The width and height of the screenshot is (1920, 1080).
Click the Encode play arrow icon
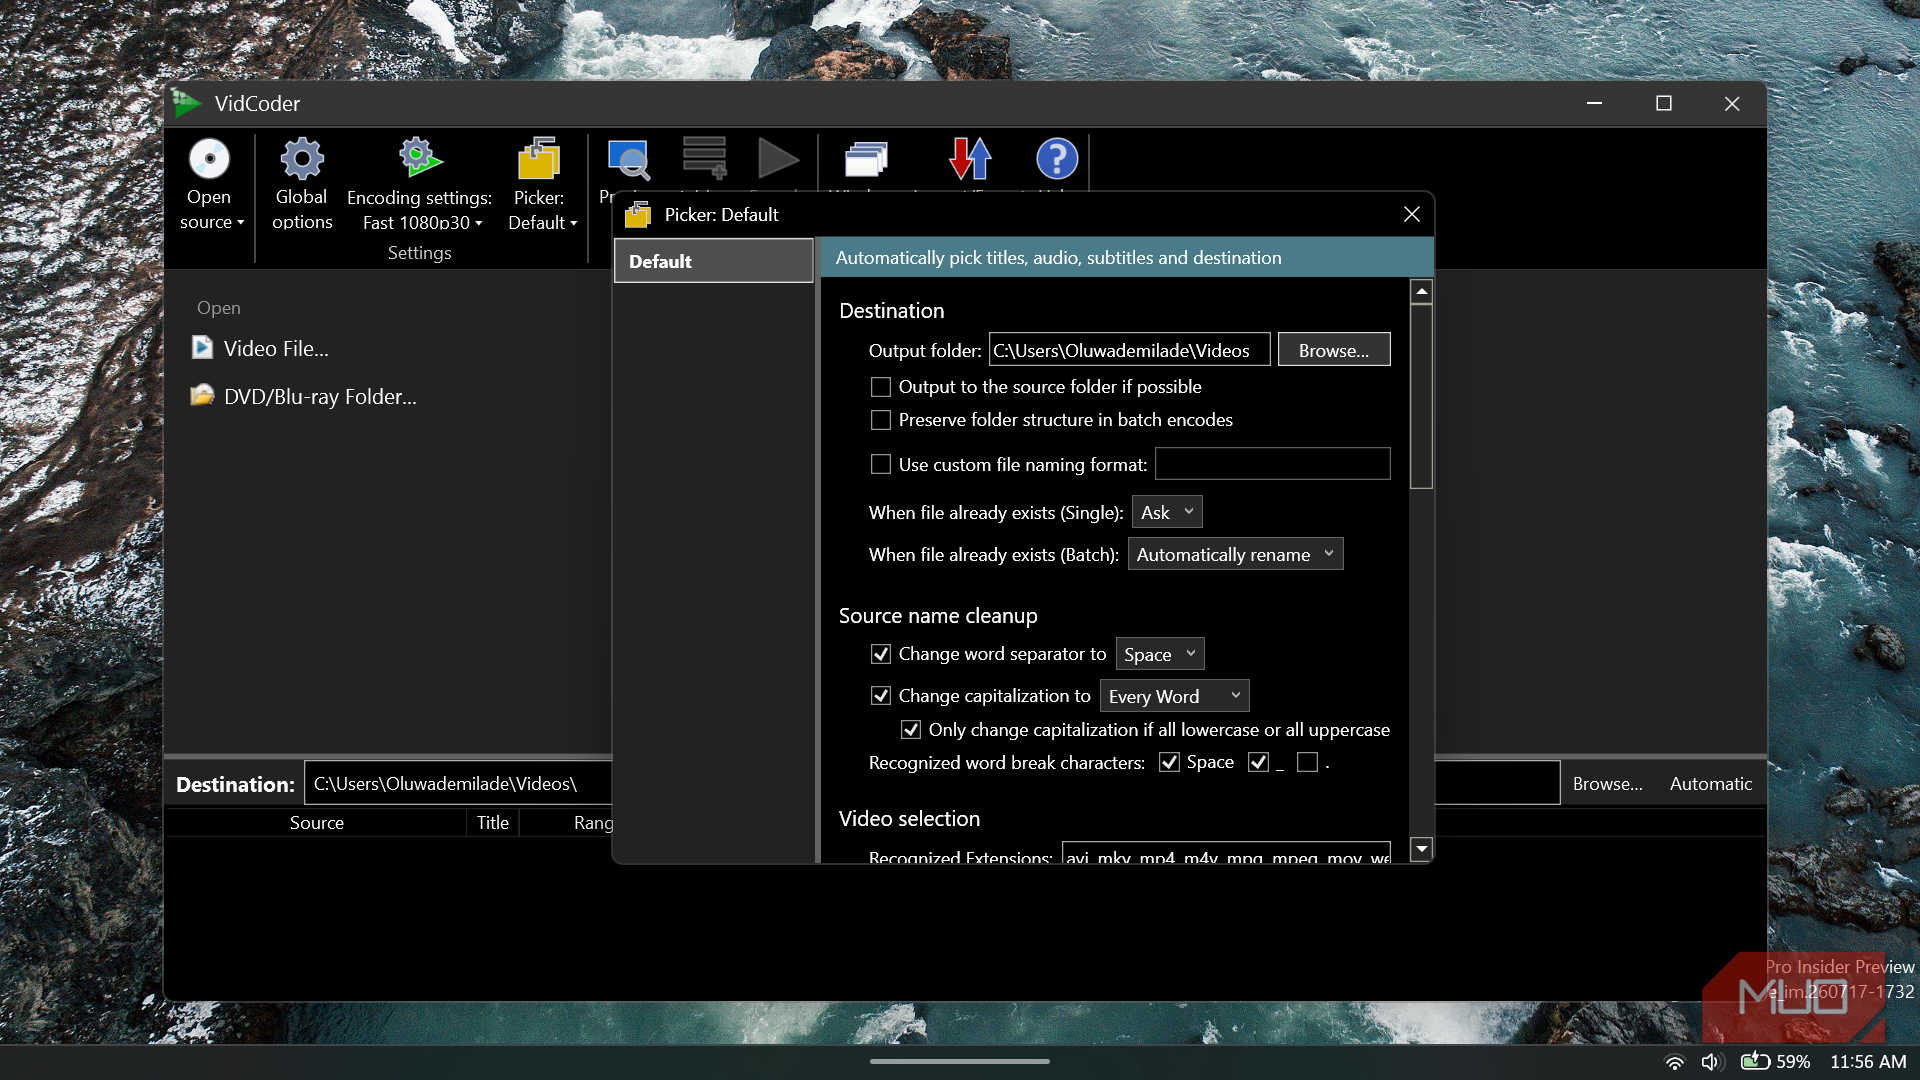(x=778, y=158)
